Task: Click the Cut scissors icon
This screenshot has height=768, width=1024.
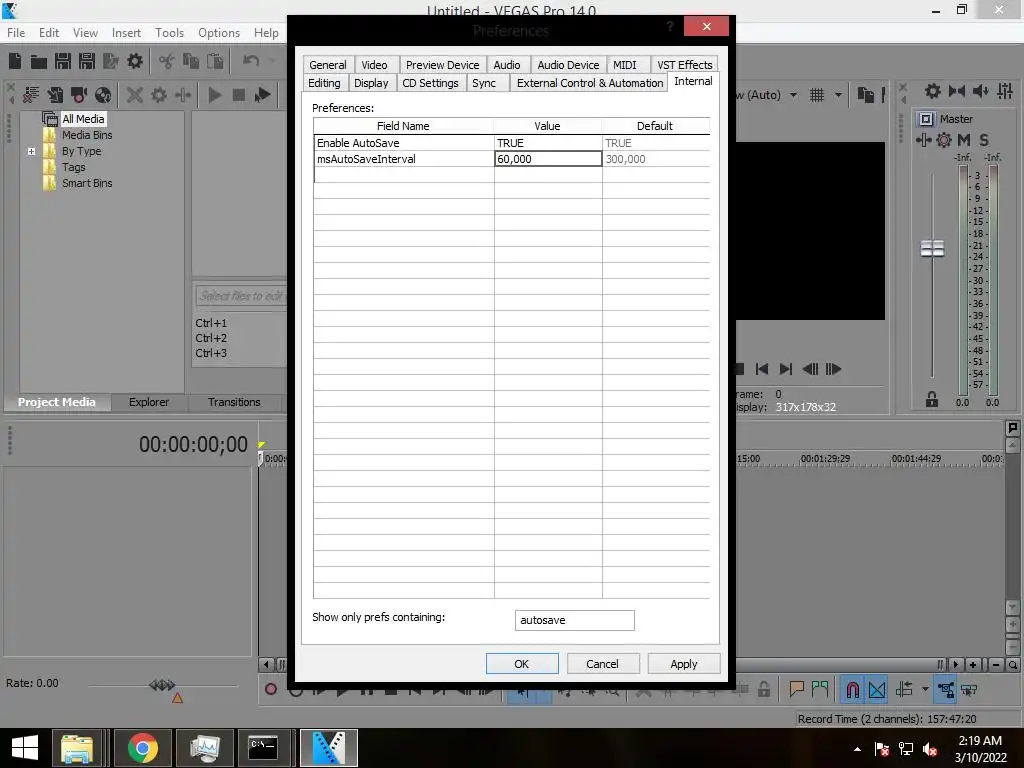Action: pyautogui.click(x=167, y=61)
